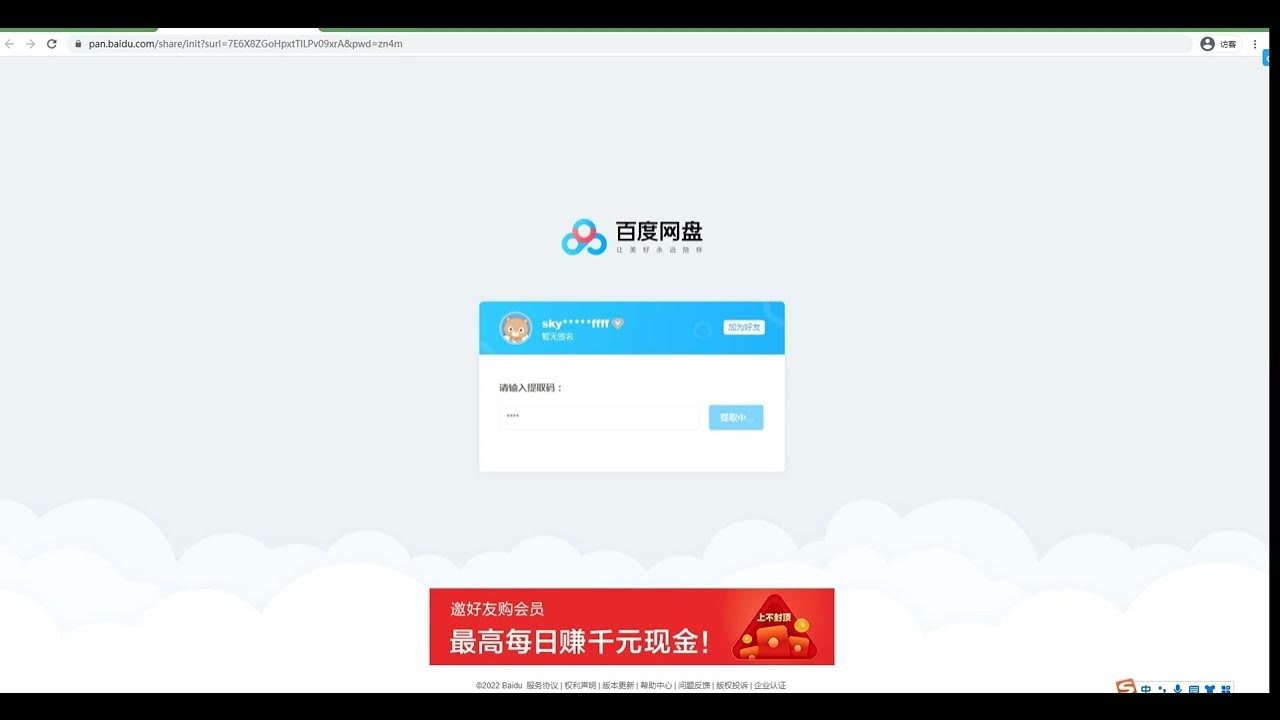Click the padlock icon in the address bar
The image size is (1280, 720).
pyautogui.click(x=77, y=43)
